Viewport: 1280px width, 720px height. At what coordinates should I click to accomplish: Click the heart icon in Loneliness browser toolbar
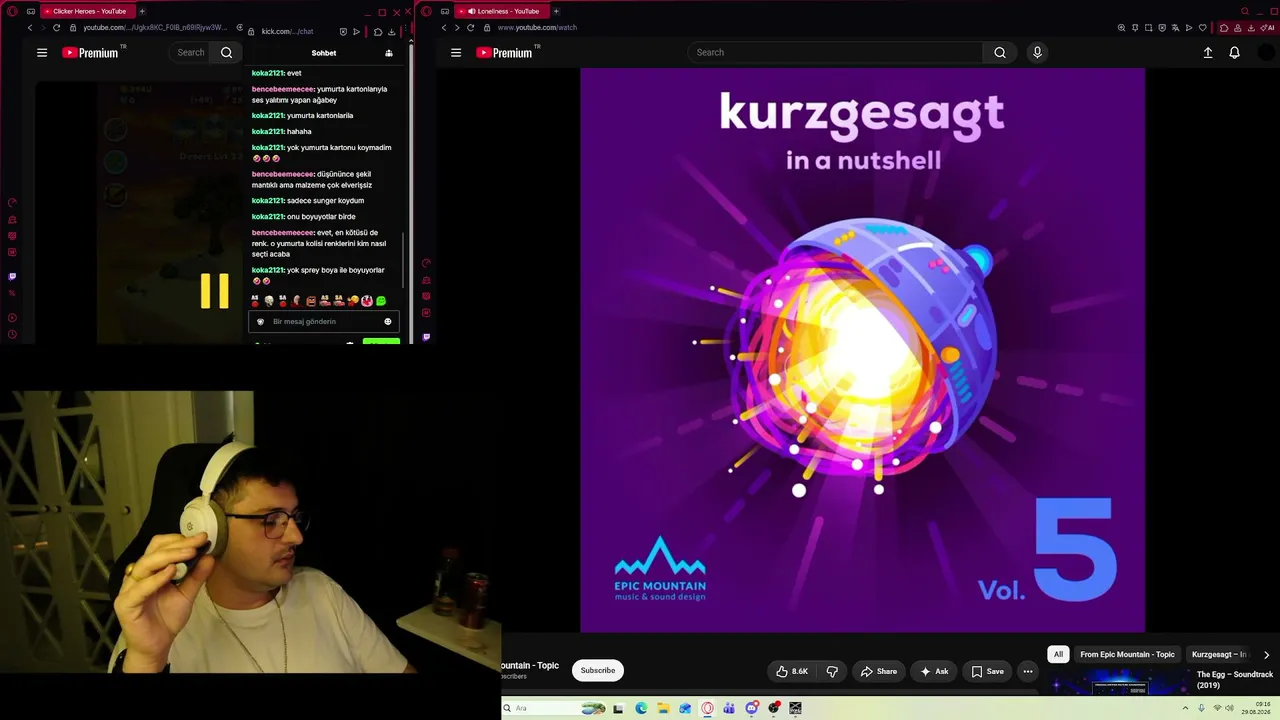[x=1203, y=27]
